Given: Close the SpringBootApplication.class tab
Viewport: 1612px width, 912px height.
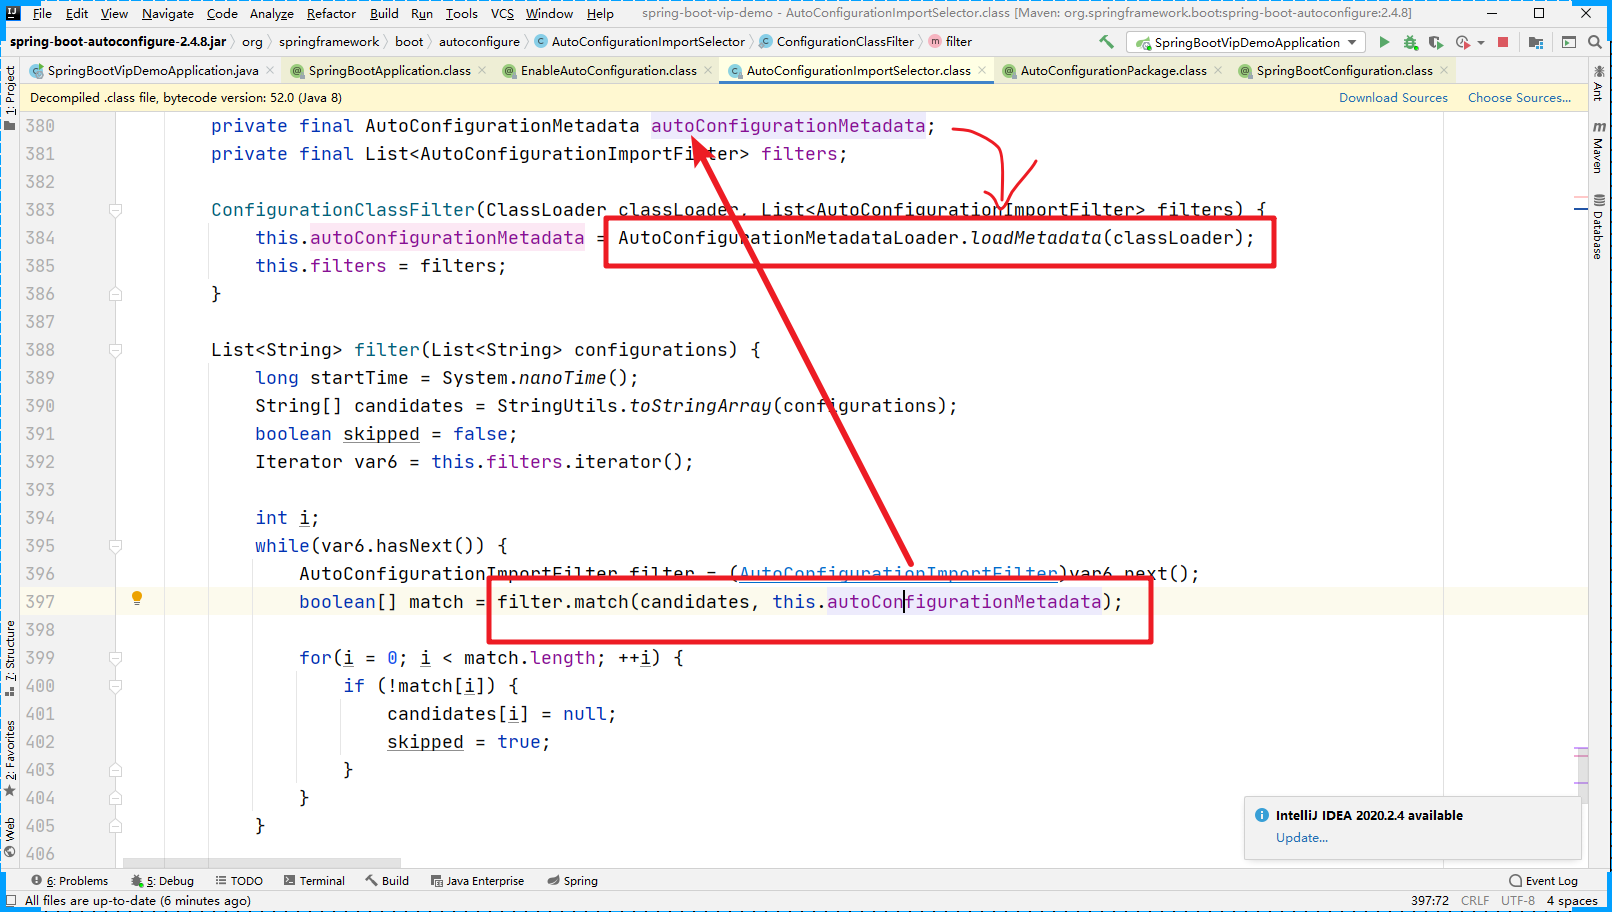Looking at the screenshot, I should (482, 70).
